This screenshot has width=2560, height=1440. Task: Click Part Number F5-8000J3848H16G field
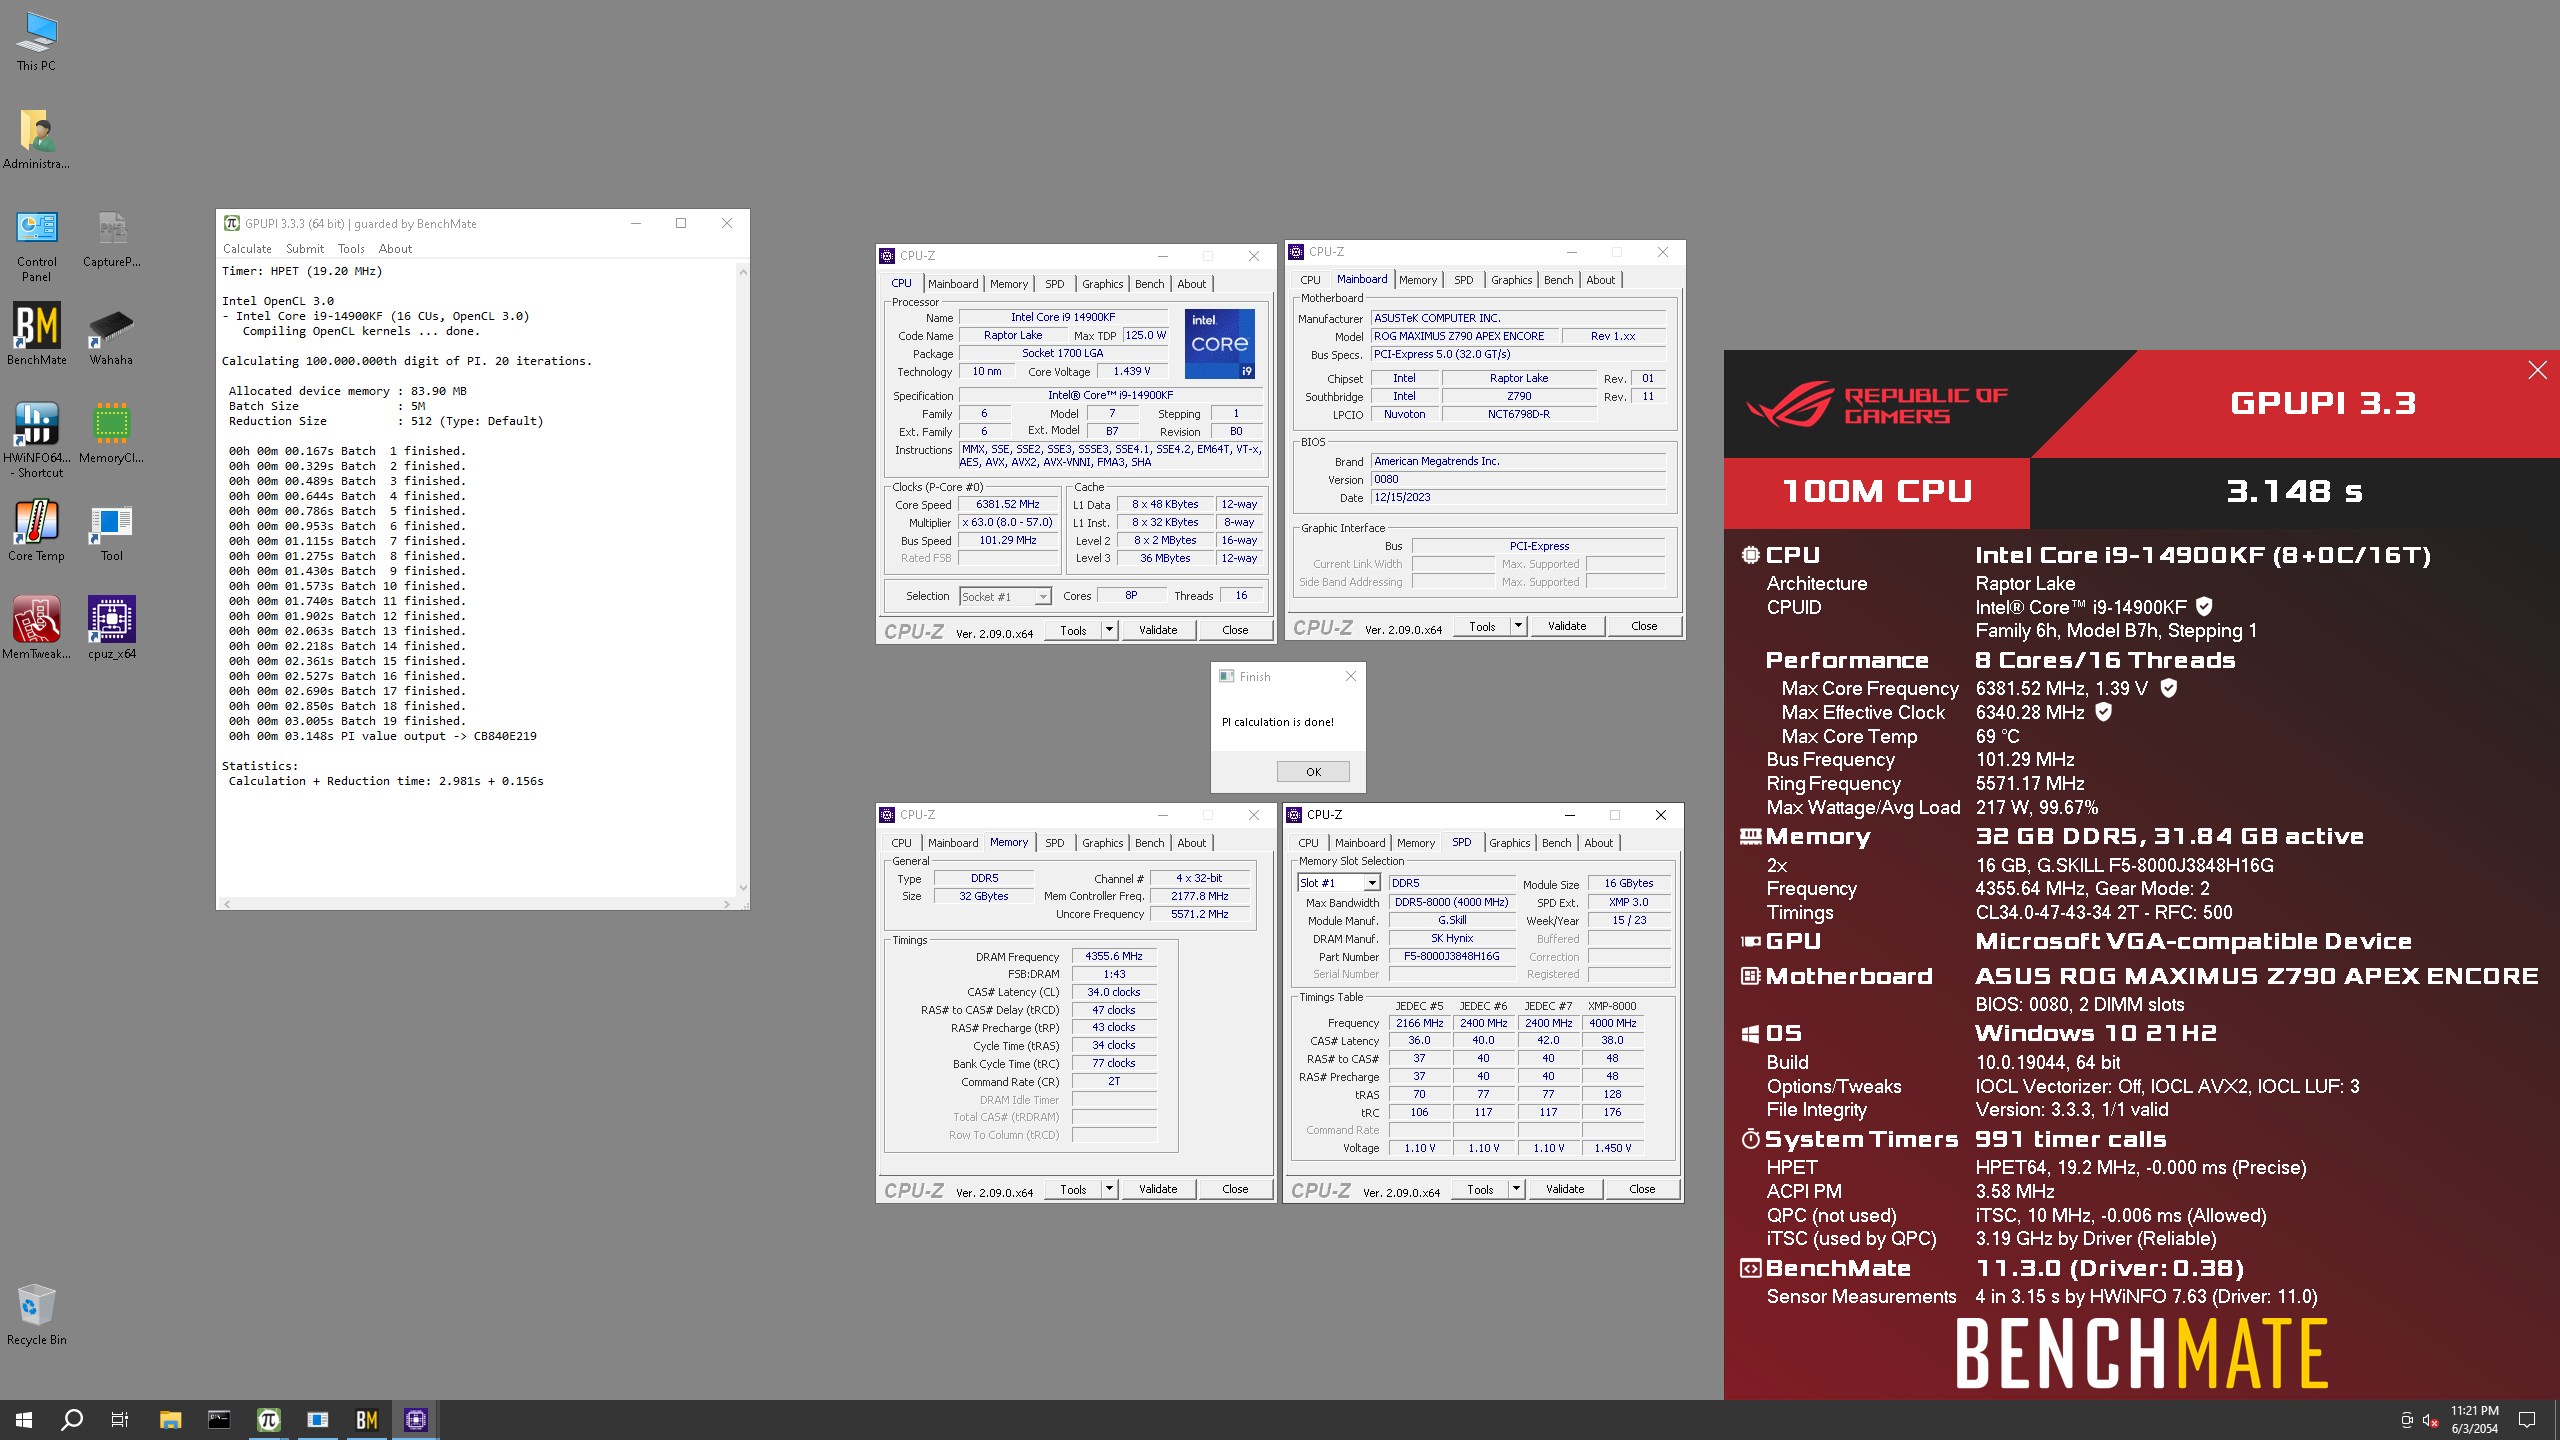(1451, 957)
